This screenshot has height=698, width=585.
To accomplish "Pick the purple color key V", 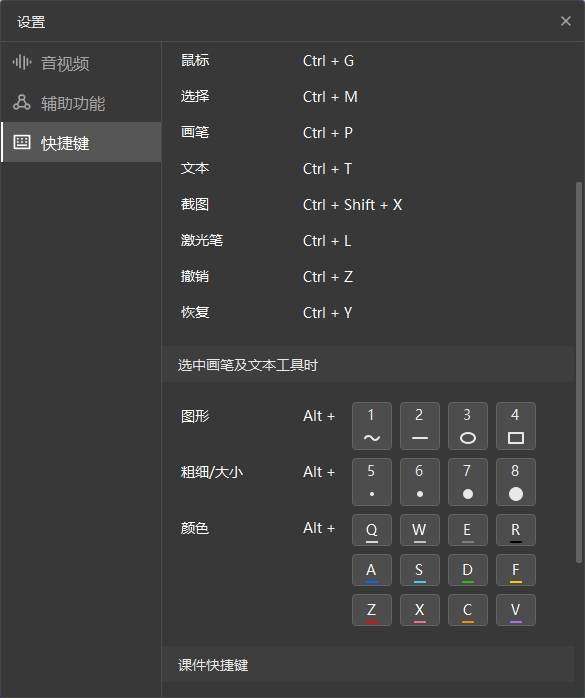I will (x=516, y=610).
